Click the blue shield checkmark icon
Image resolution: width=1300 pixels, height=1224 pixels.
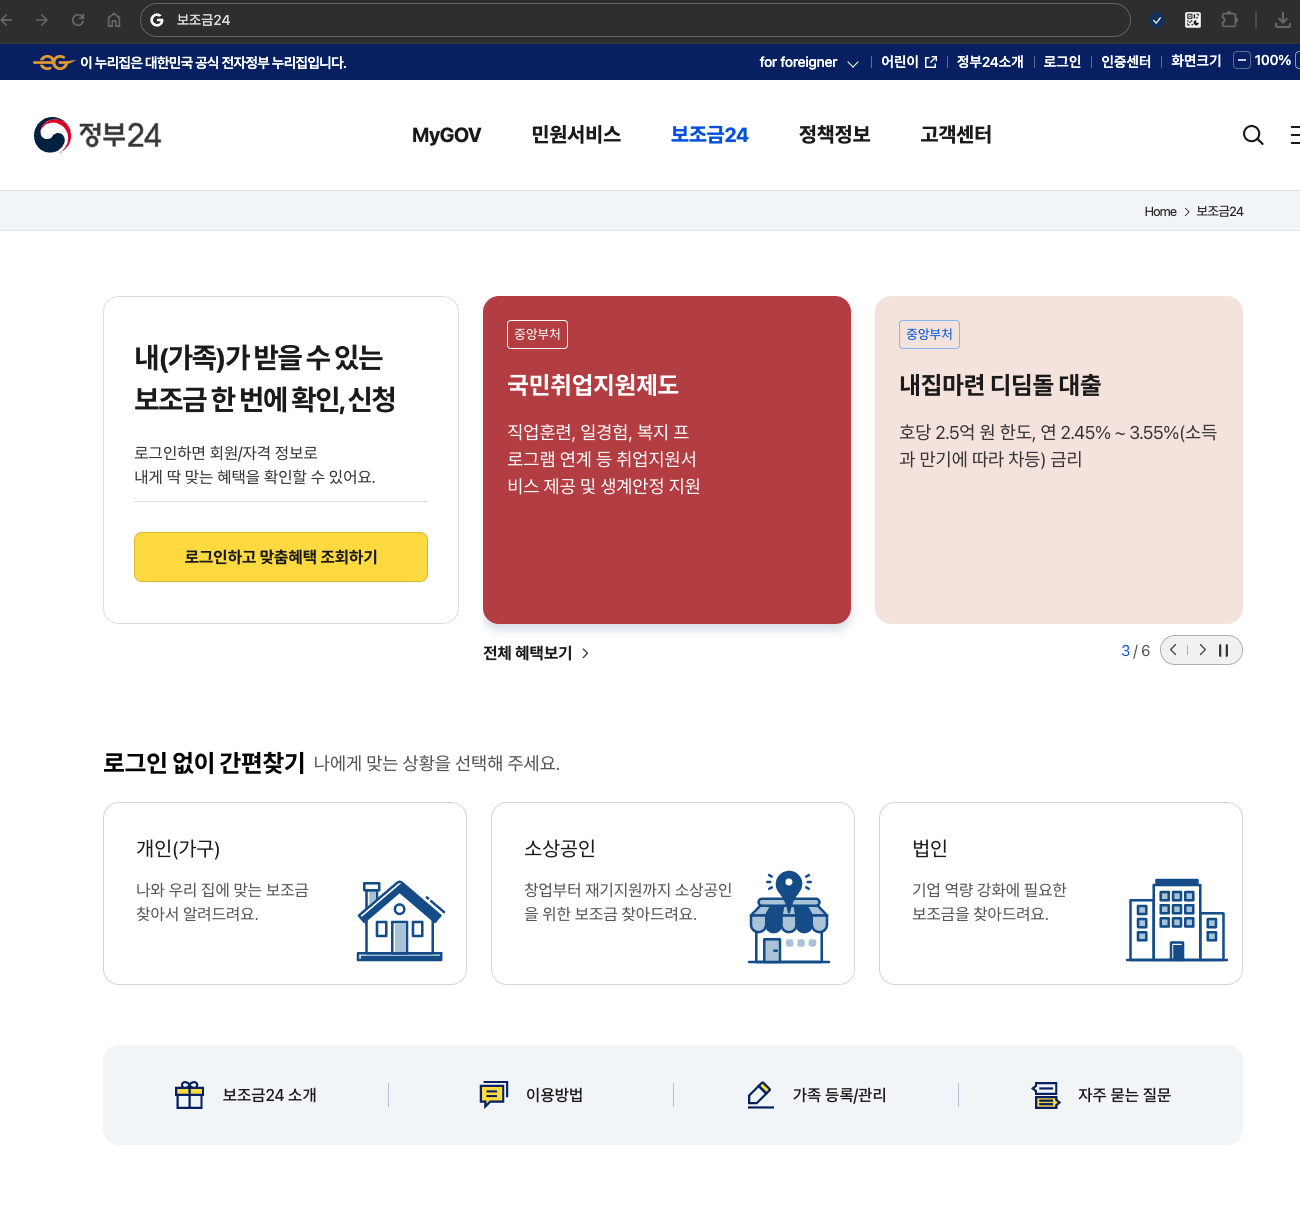(x=1157, y=20)
